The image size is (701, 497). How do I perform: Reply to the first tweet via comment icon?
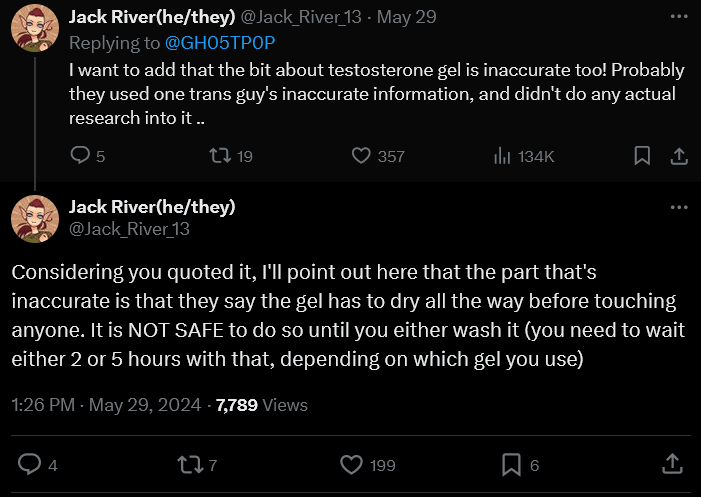pyautogui.click(x=80, y=156)
